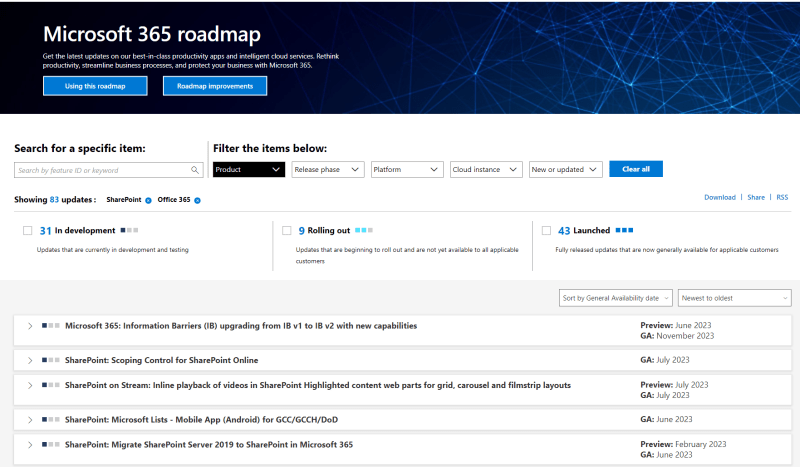Expand Migrate SharePoint Server 2019 item

pyautogui.click(x=30, y=445)
